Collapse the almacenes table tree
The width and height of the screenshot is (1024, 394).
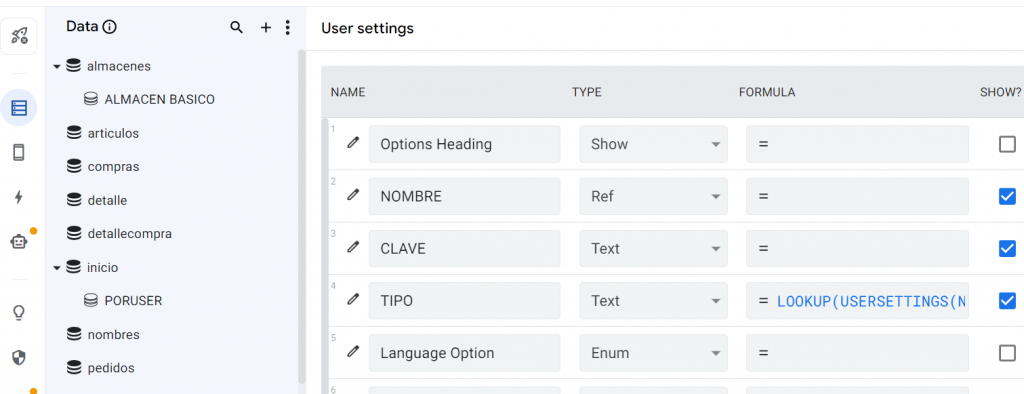pos(57,67)
